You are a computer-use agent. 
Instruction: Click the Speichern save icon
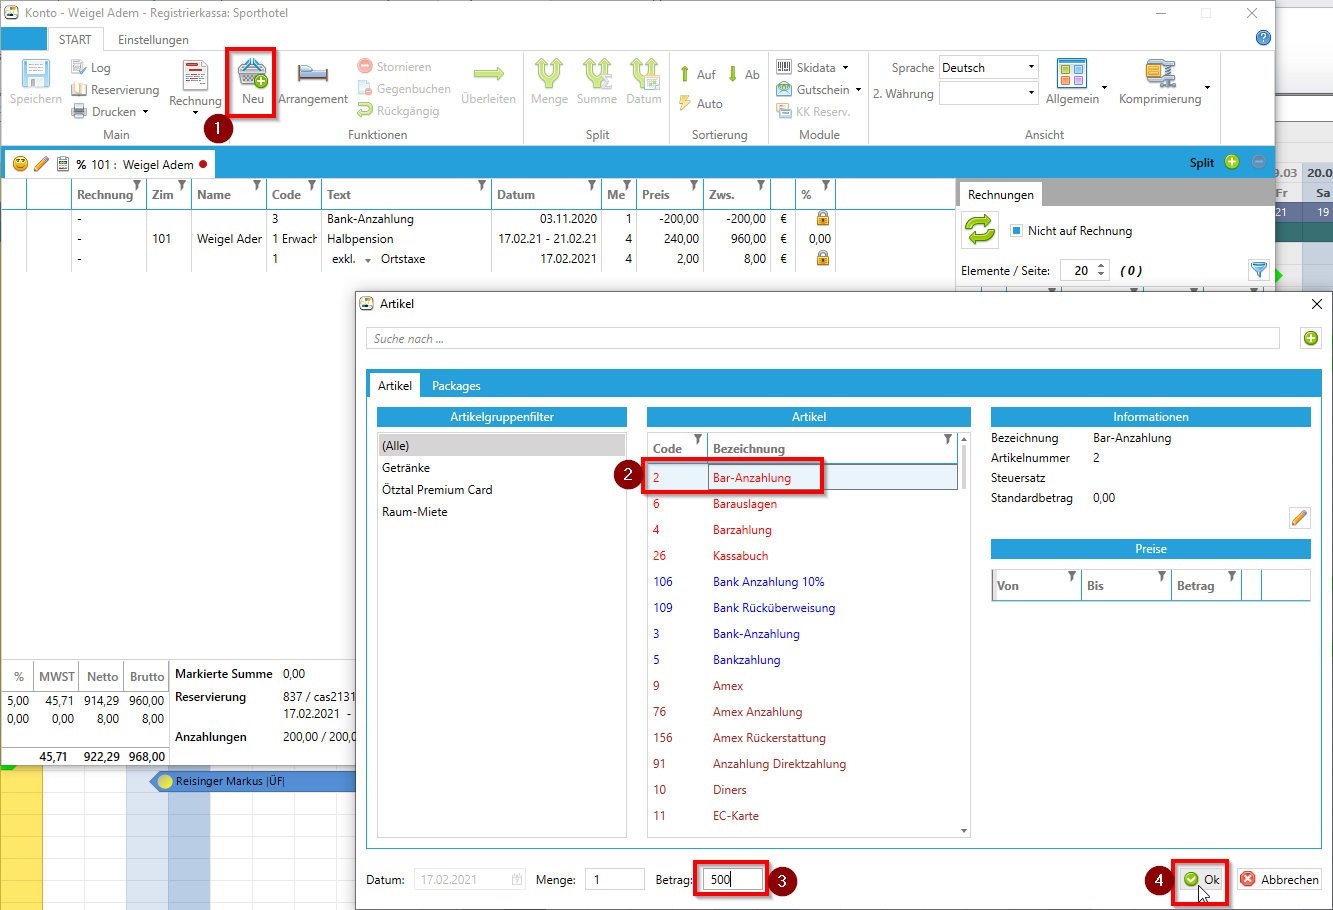(x=36, y=74)
